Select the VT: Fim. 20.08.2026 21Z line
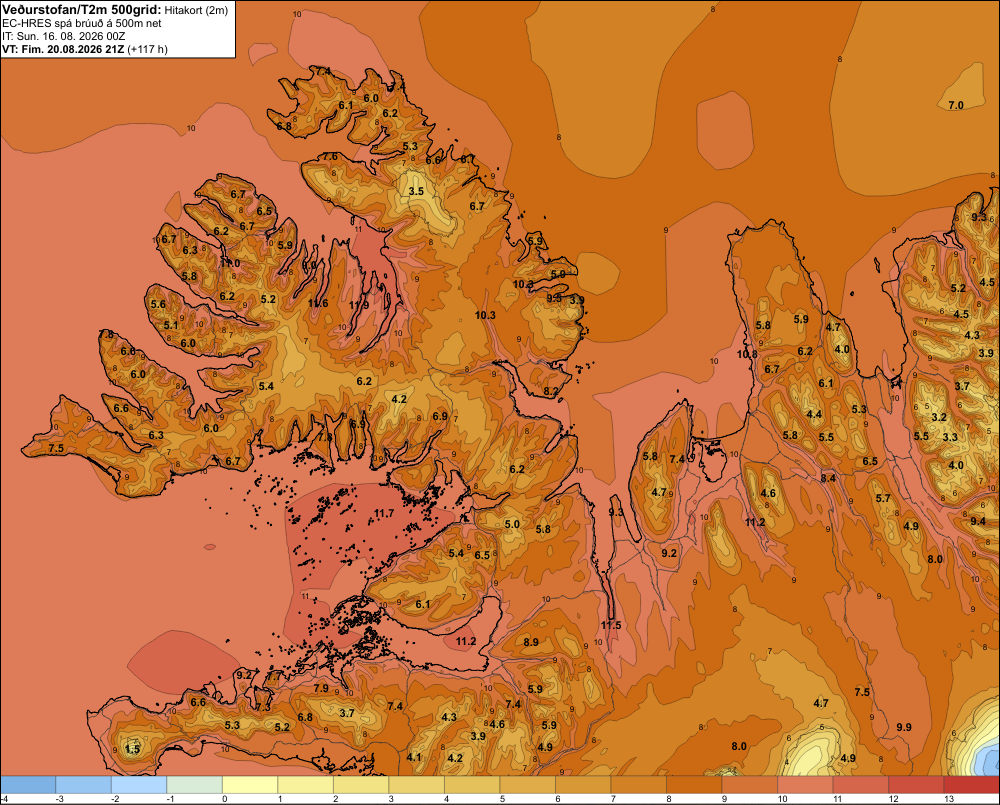 click(x=85, y=49)
